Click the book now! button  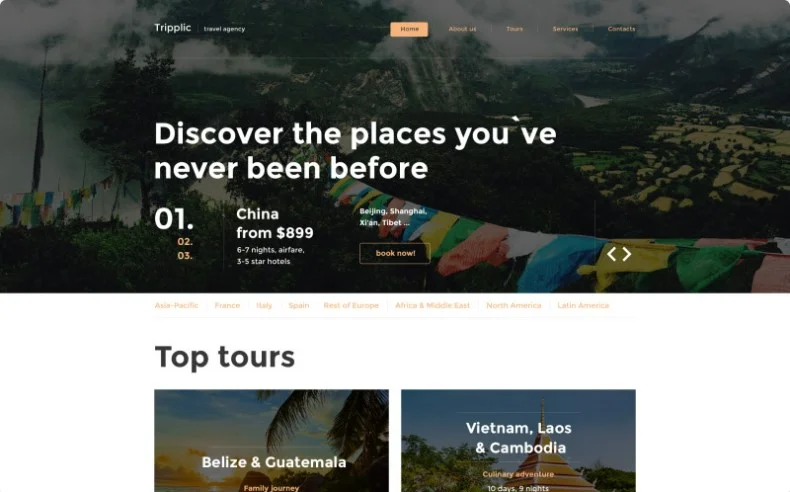point(395,253)
